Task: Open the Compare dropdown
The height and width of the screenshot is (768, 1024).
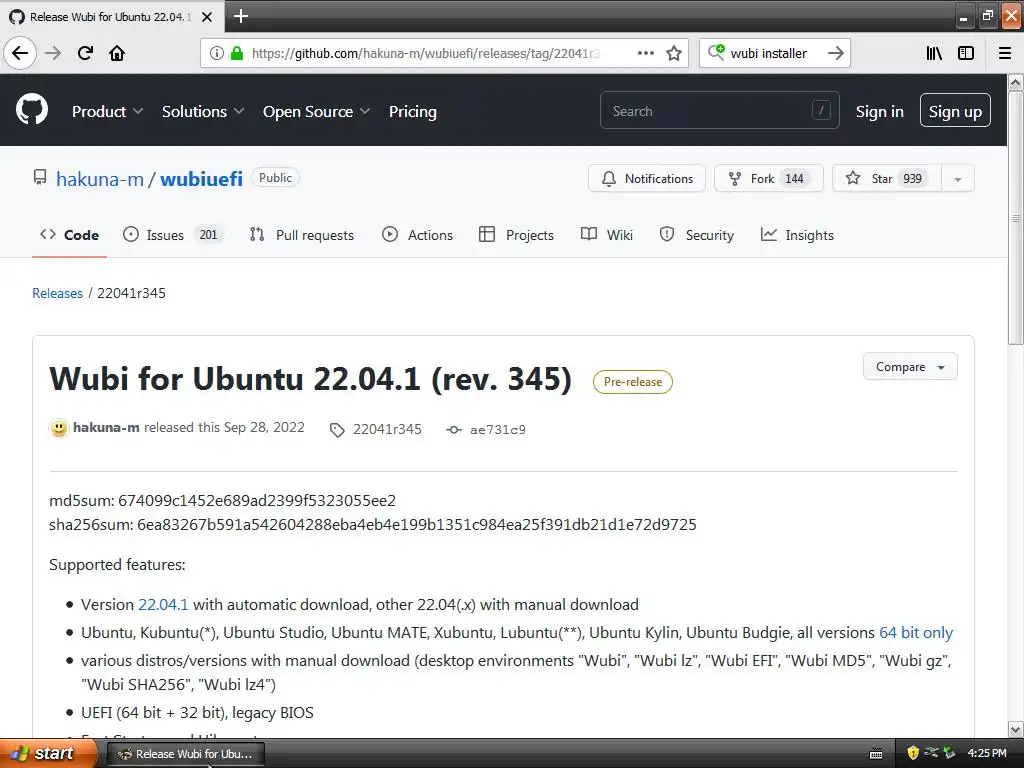Action: pos(910,367)
